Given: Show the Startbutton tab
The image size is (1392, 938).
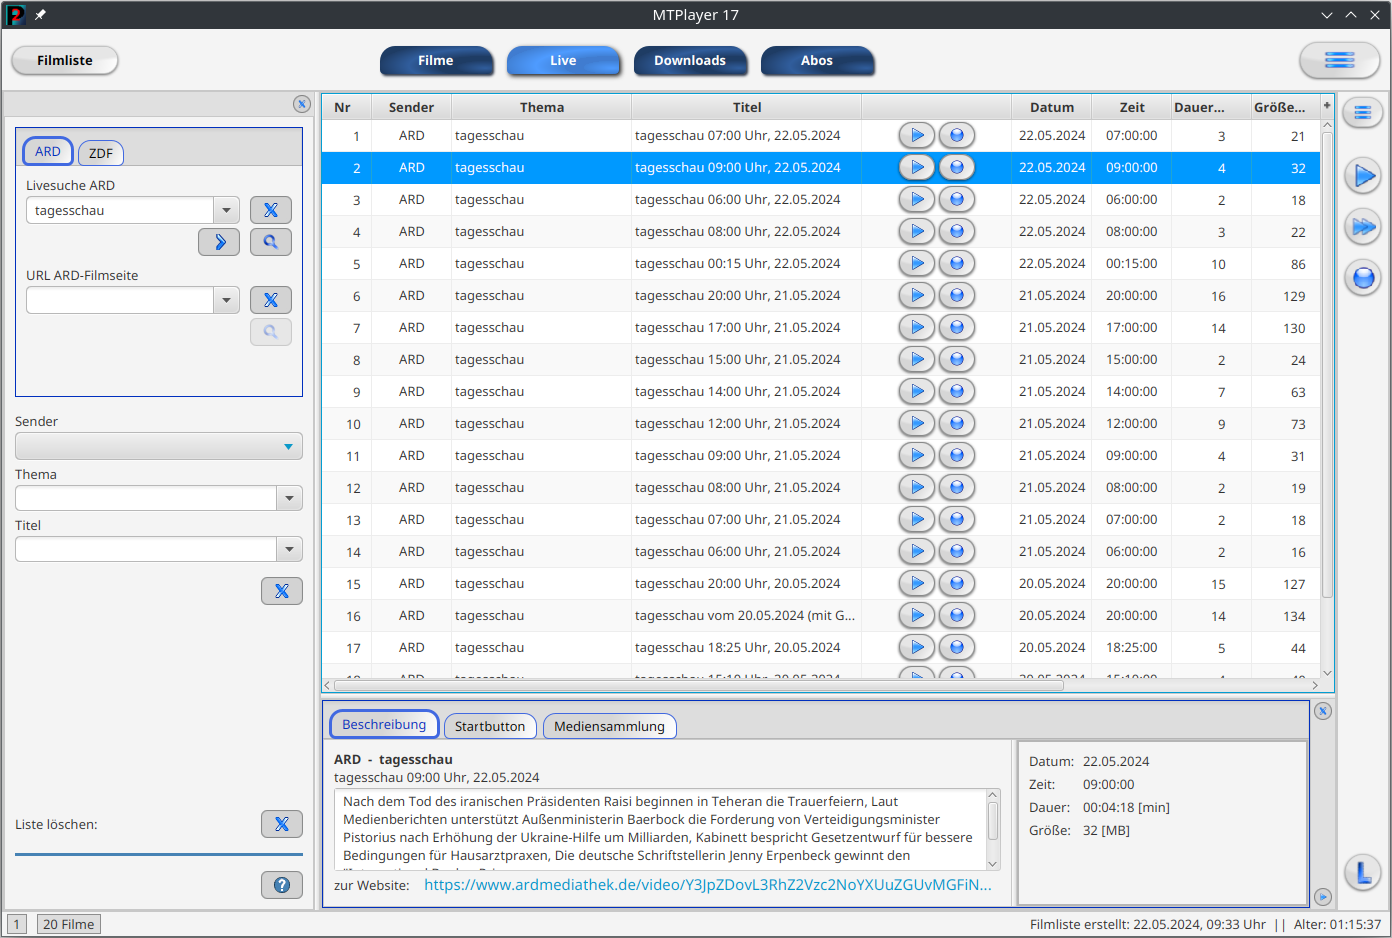Looking at the screenshot, I should [x=490, y=726].
